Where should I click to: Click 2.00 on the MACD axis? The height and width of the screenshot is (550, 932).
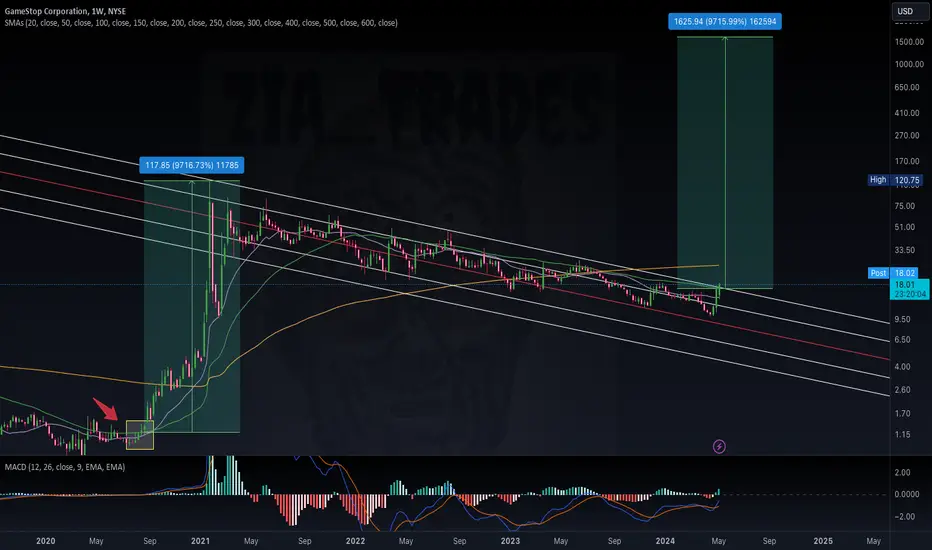[x=902, y=473]
